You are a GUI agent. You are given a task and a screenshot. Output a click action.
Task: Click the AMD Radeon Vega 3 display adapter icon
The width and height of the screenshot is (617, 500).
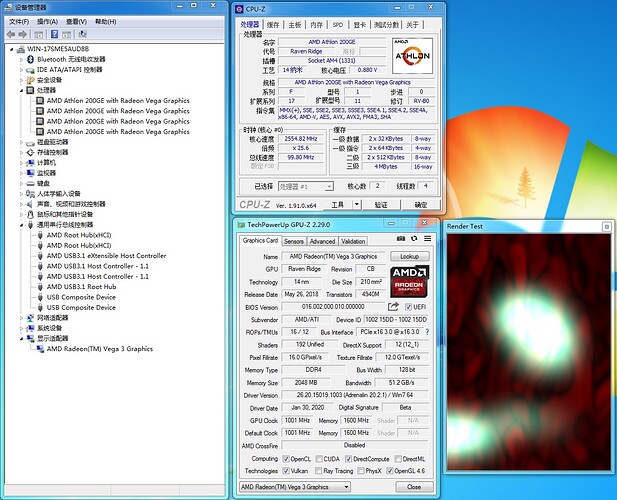click(x=40, y=349)
